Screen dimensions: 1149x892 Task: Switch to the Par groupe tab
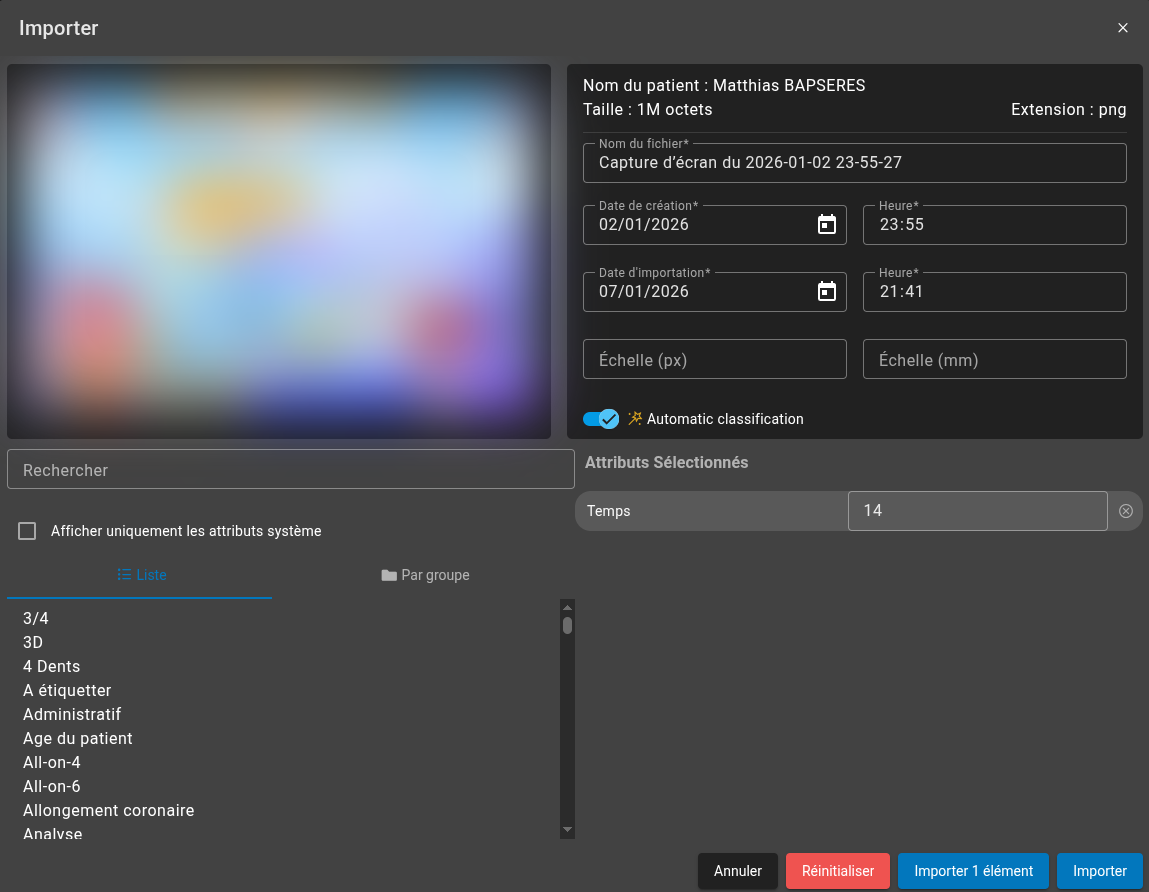coord(425,575)
